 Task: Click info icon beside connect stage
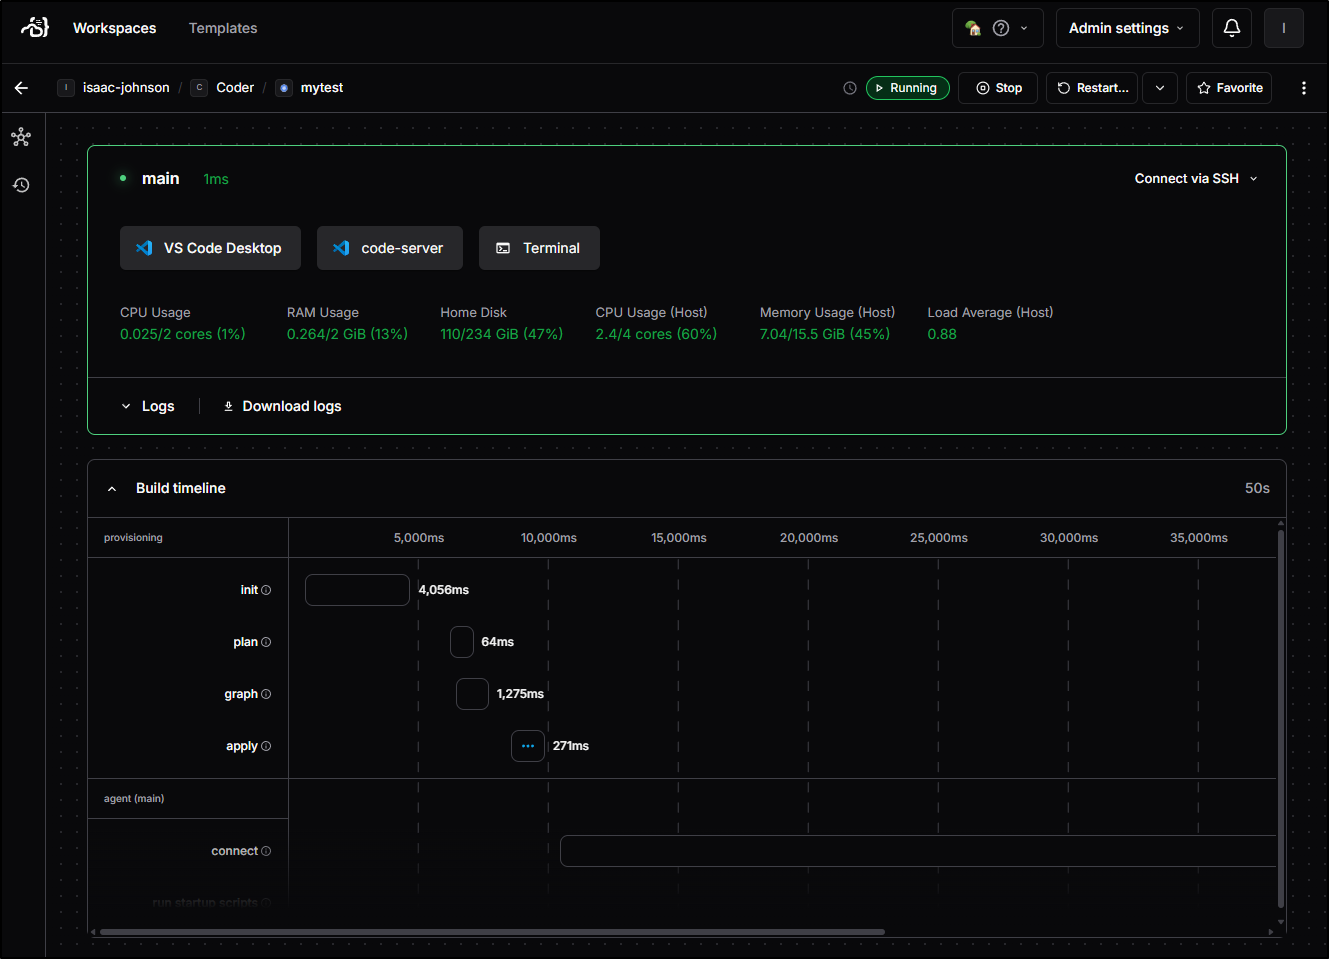tap(266, 851)
